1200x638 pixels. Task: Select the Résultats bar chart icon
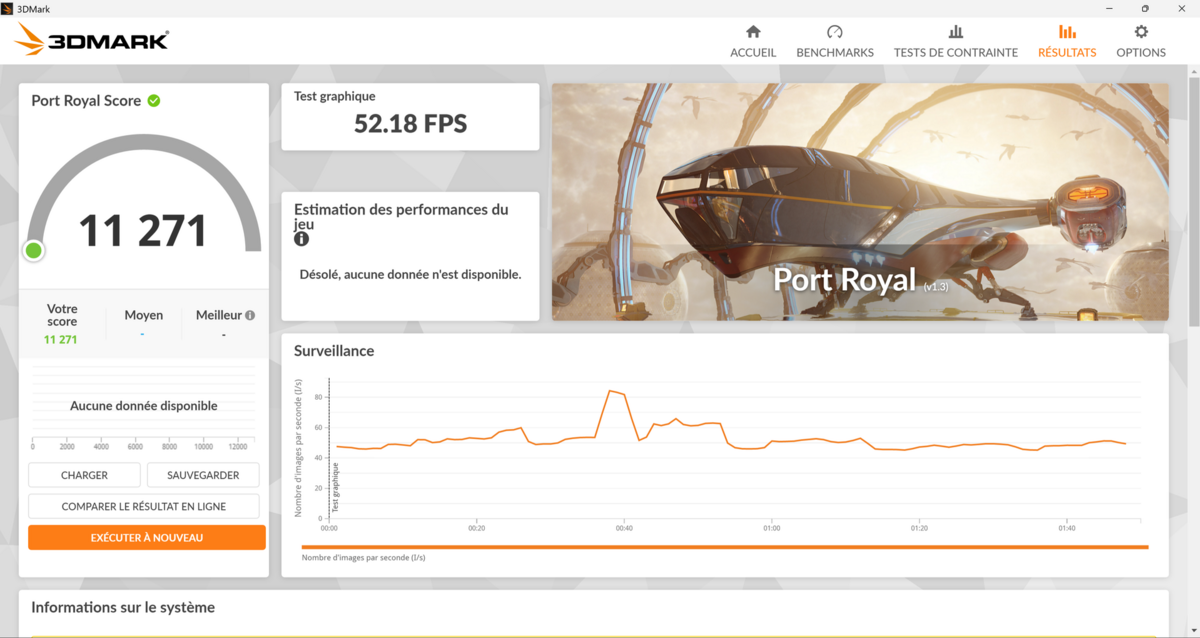click(x=1067, y=32)
